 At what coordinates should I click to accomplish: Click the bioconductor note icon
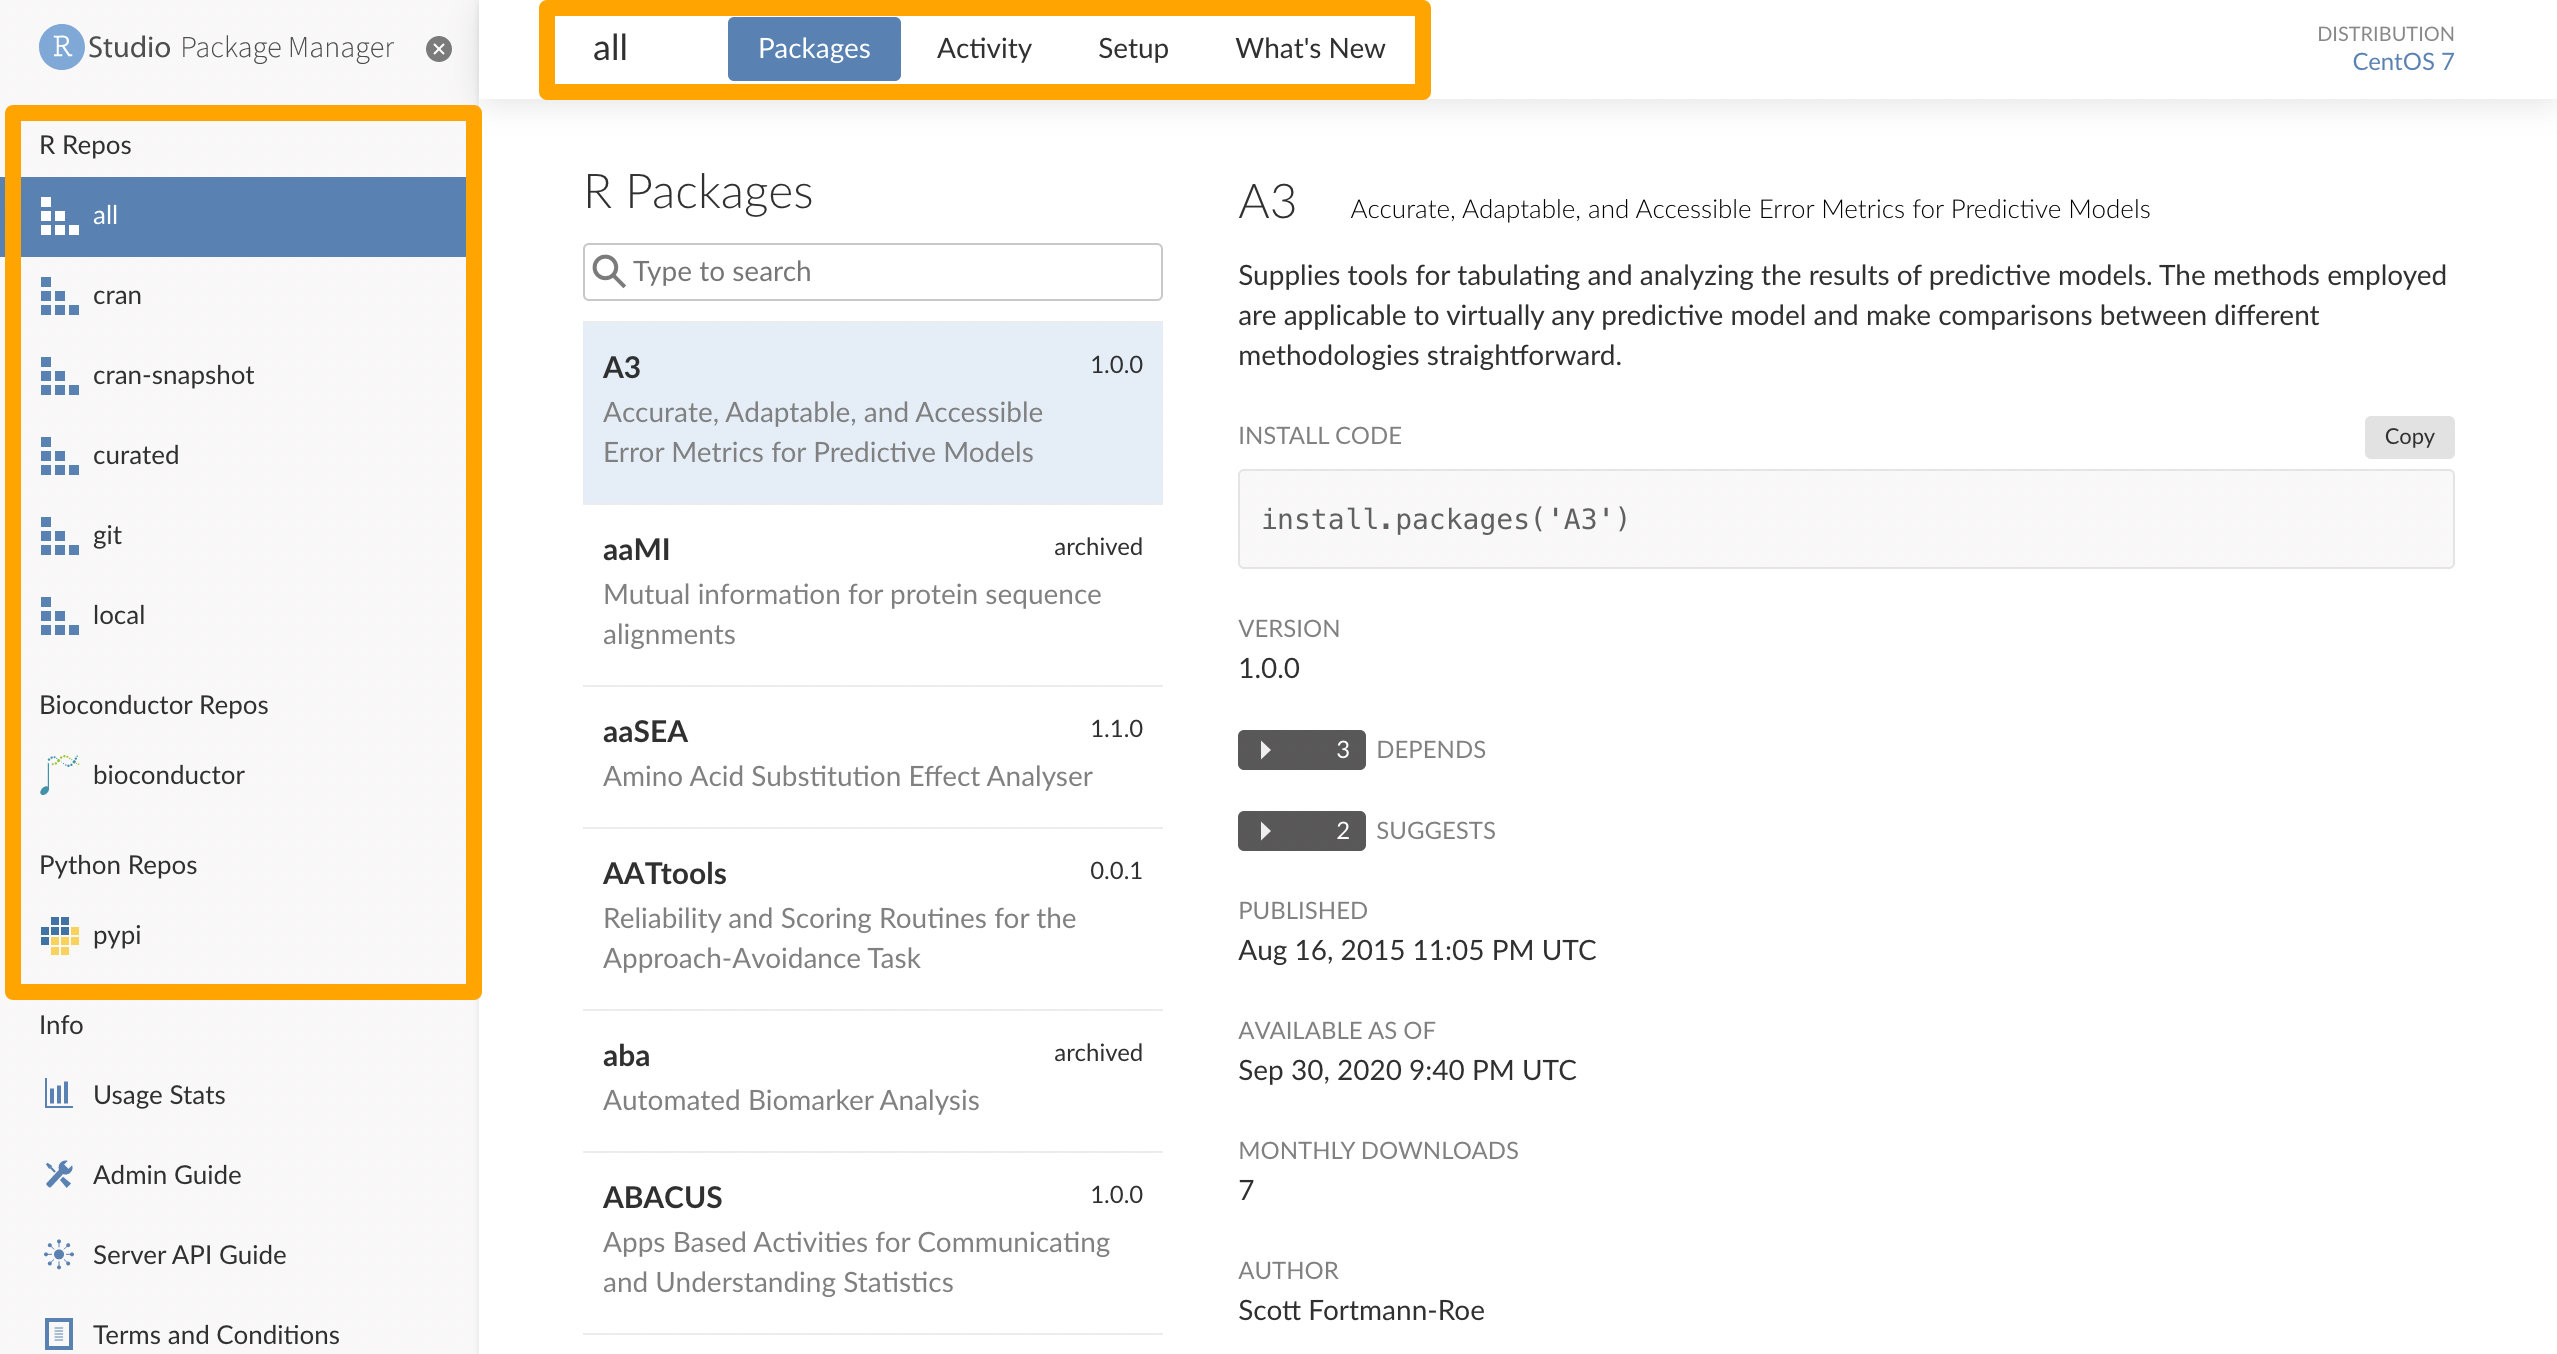tap(59, 775)
